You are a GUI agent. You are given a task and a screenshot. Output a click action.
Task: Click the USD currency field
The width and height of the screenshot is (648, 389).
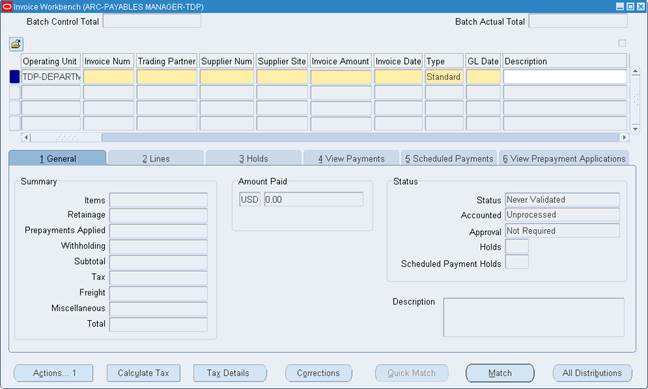250,199
